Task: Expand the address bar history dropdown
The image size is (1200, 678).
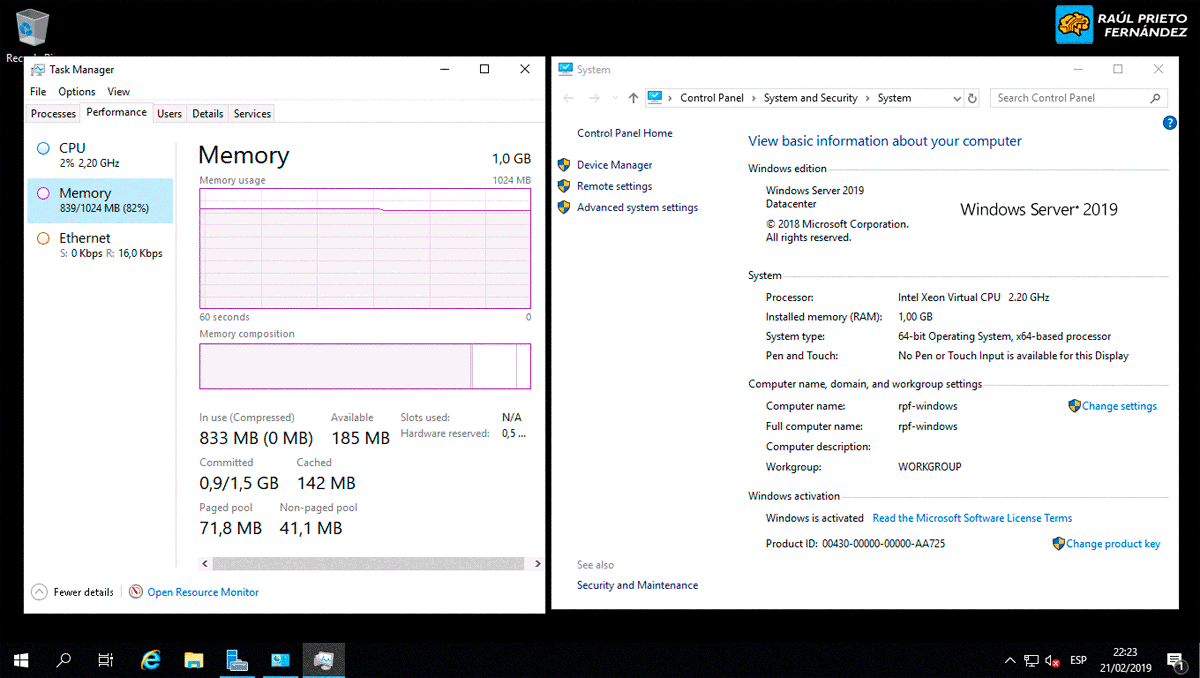Action: coord(953,98)
